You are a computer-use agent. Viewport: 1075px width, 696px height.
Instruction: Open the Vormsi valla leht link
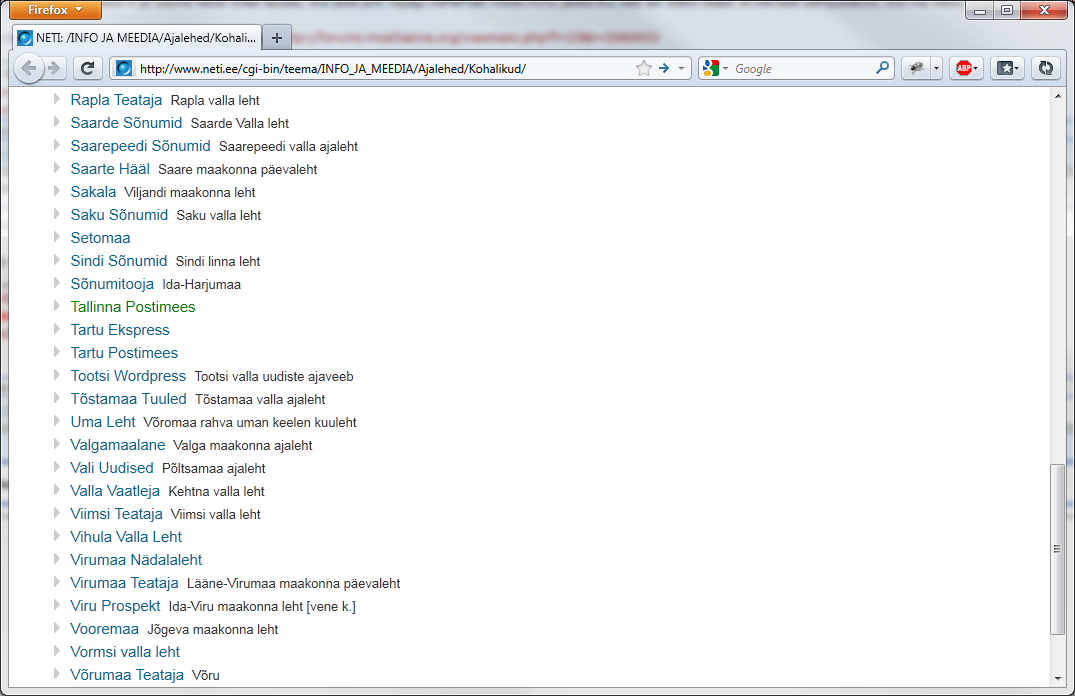click(125, 651)
